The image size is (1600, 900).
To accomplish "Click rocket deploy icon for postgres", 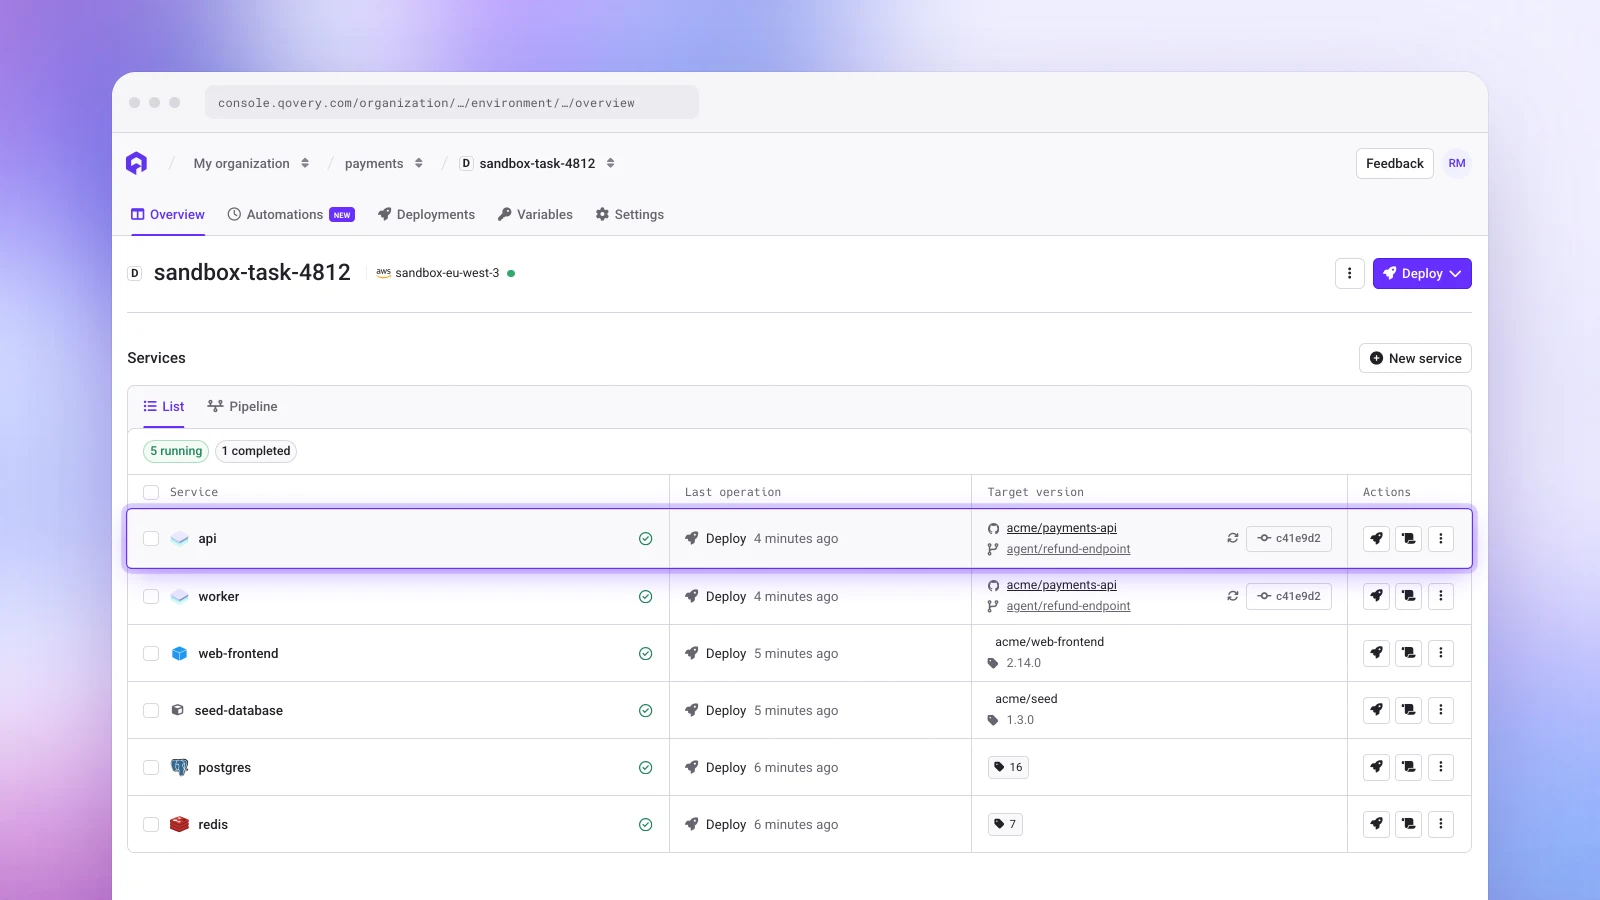I will [x=1377, y=767].
